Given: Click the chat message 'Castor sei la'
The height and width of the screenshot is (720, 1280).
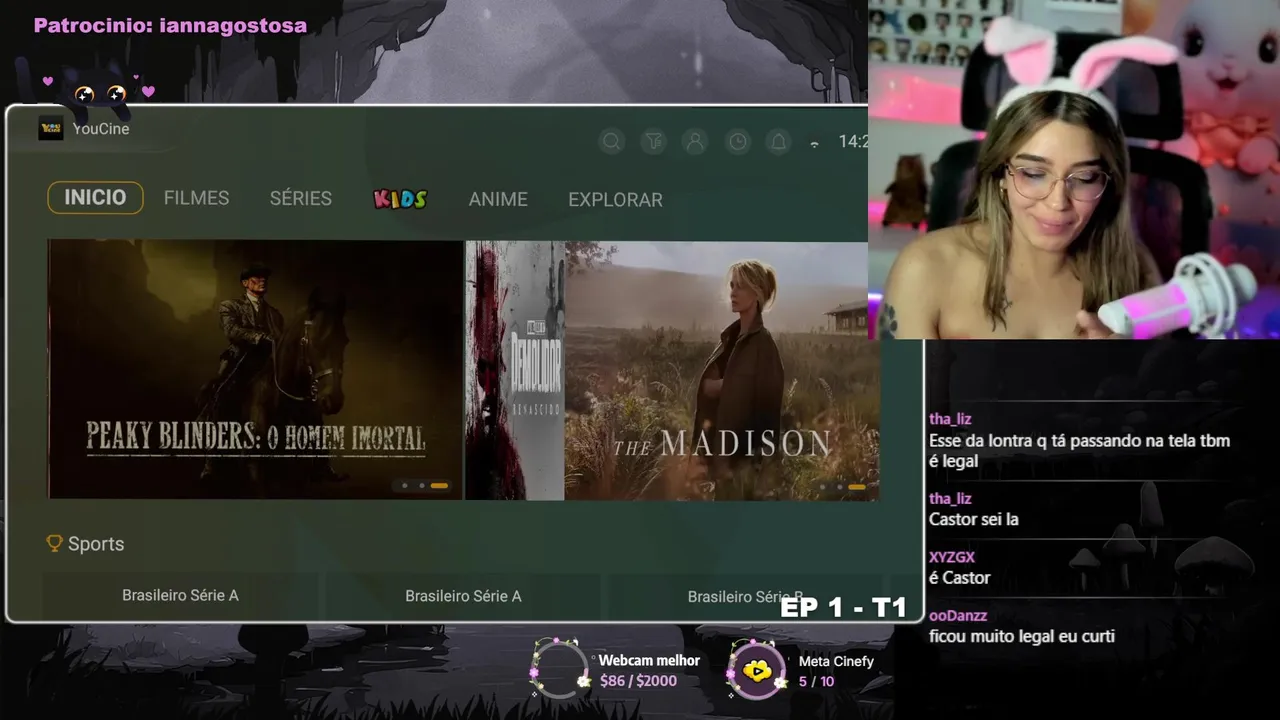Looking at the screenshot, I should [x=974, y=519].
